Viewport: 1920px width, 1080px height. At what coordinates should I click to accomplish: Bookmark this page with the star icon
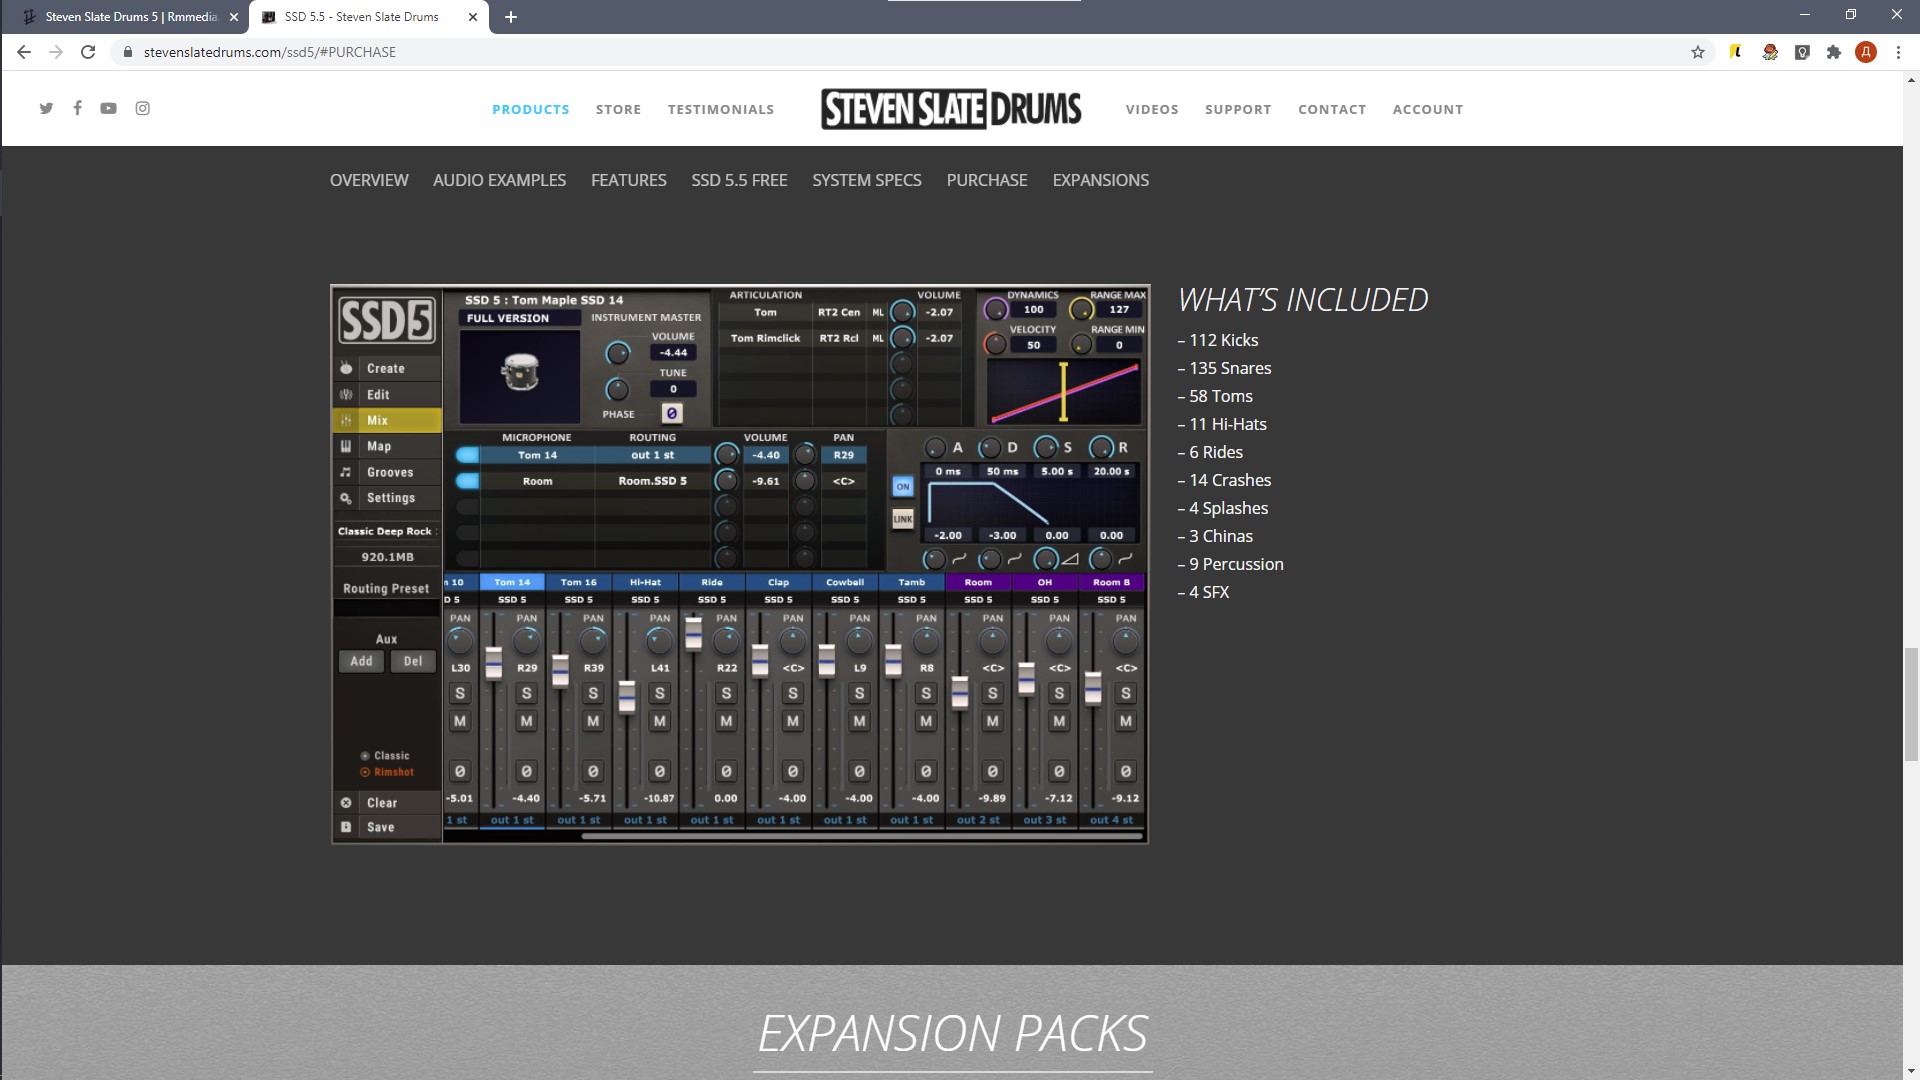click(1698, 52)
